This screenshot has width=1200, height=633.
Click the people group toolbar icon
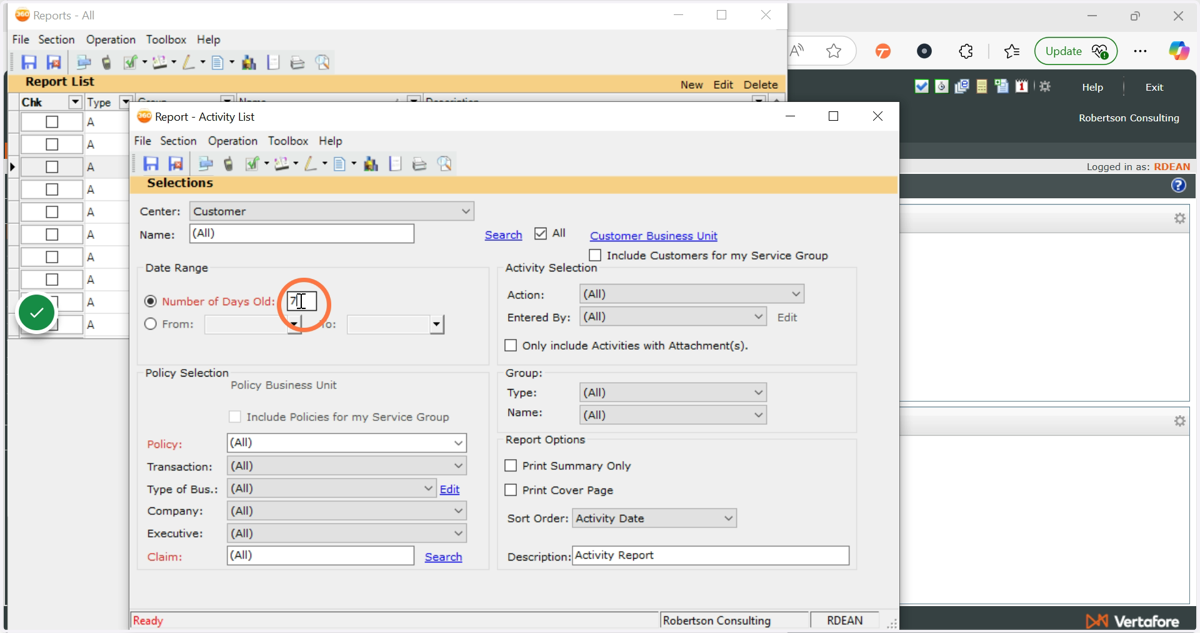point(371,164)
